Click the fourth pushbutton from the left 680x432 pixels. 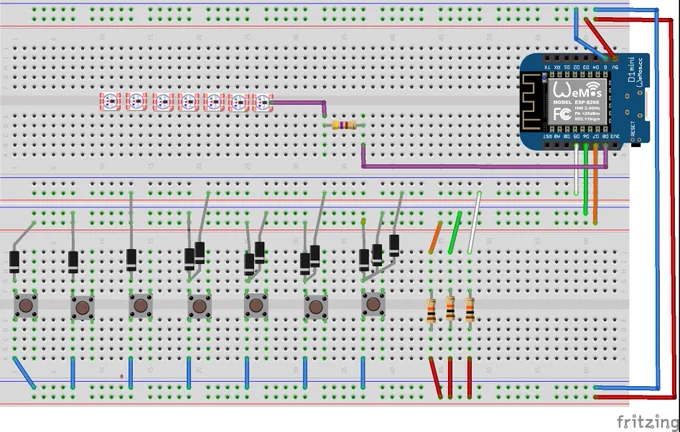(x=199, y=306)
